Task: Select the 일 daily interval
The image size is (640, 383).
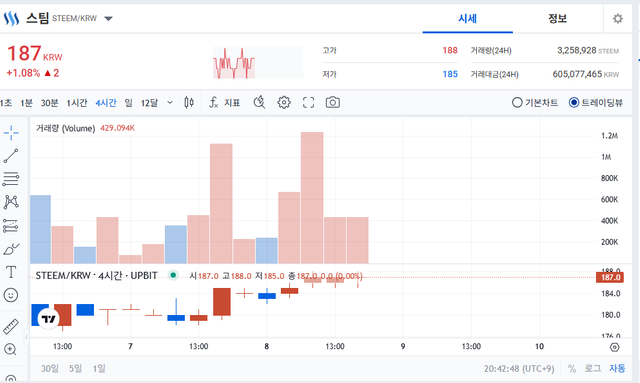Action: tap(129, 103)
